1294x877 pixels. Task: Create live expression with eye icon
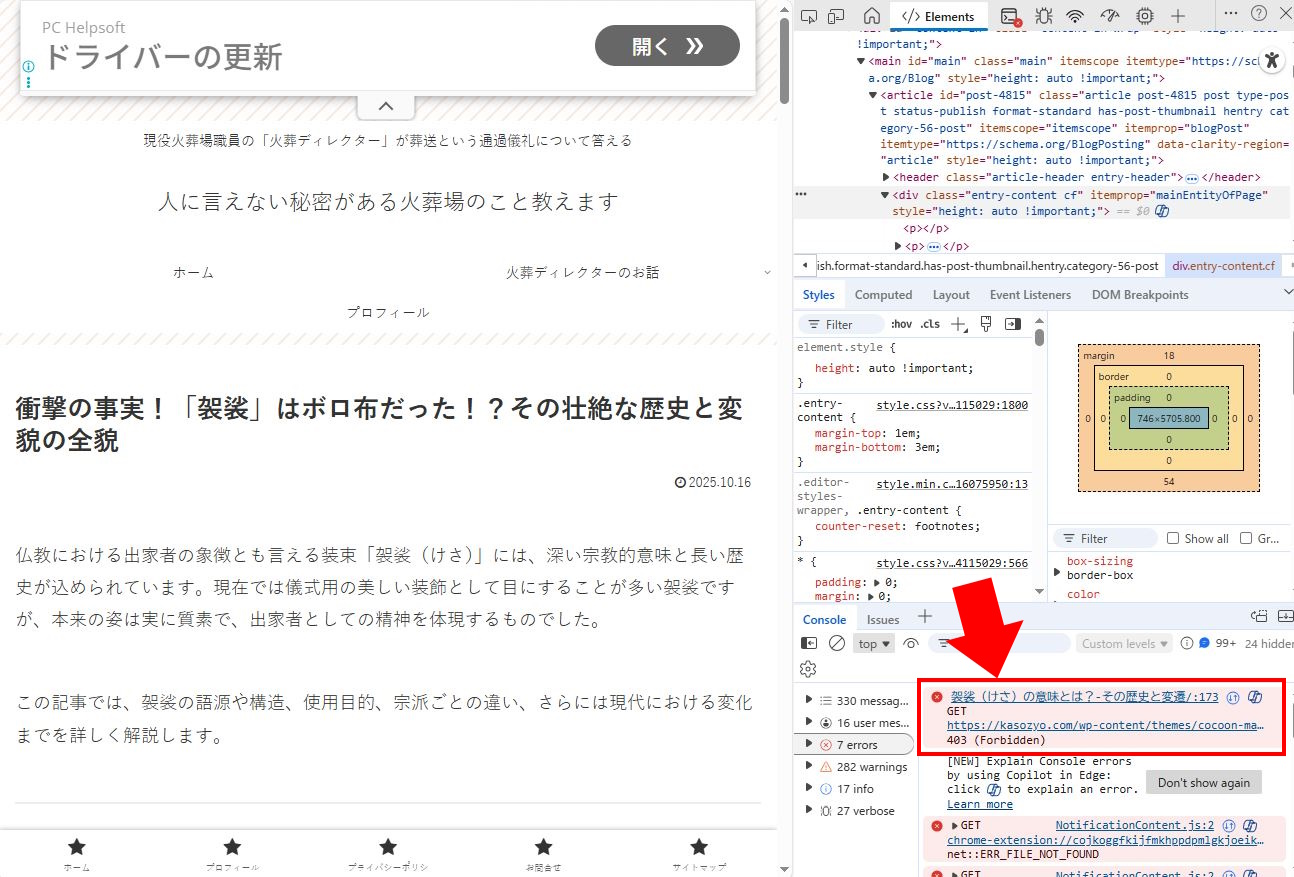point(910,644)
